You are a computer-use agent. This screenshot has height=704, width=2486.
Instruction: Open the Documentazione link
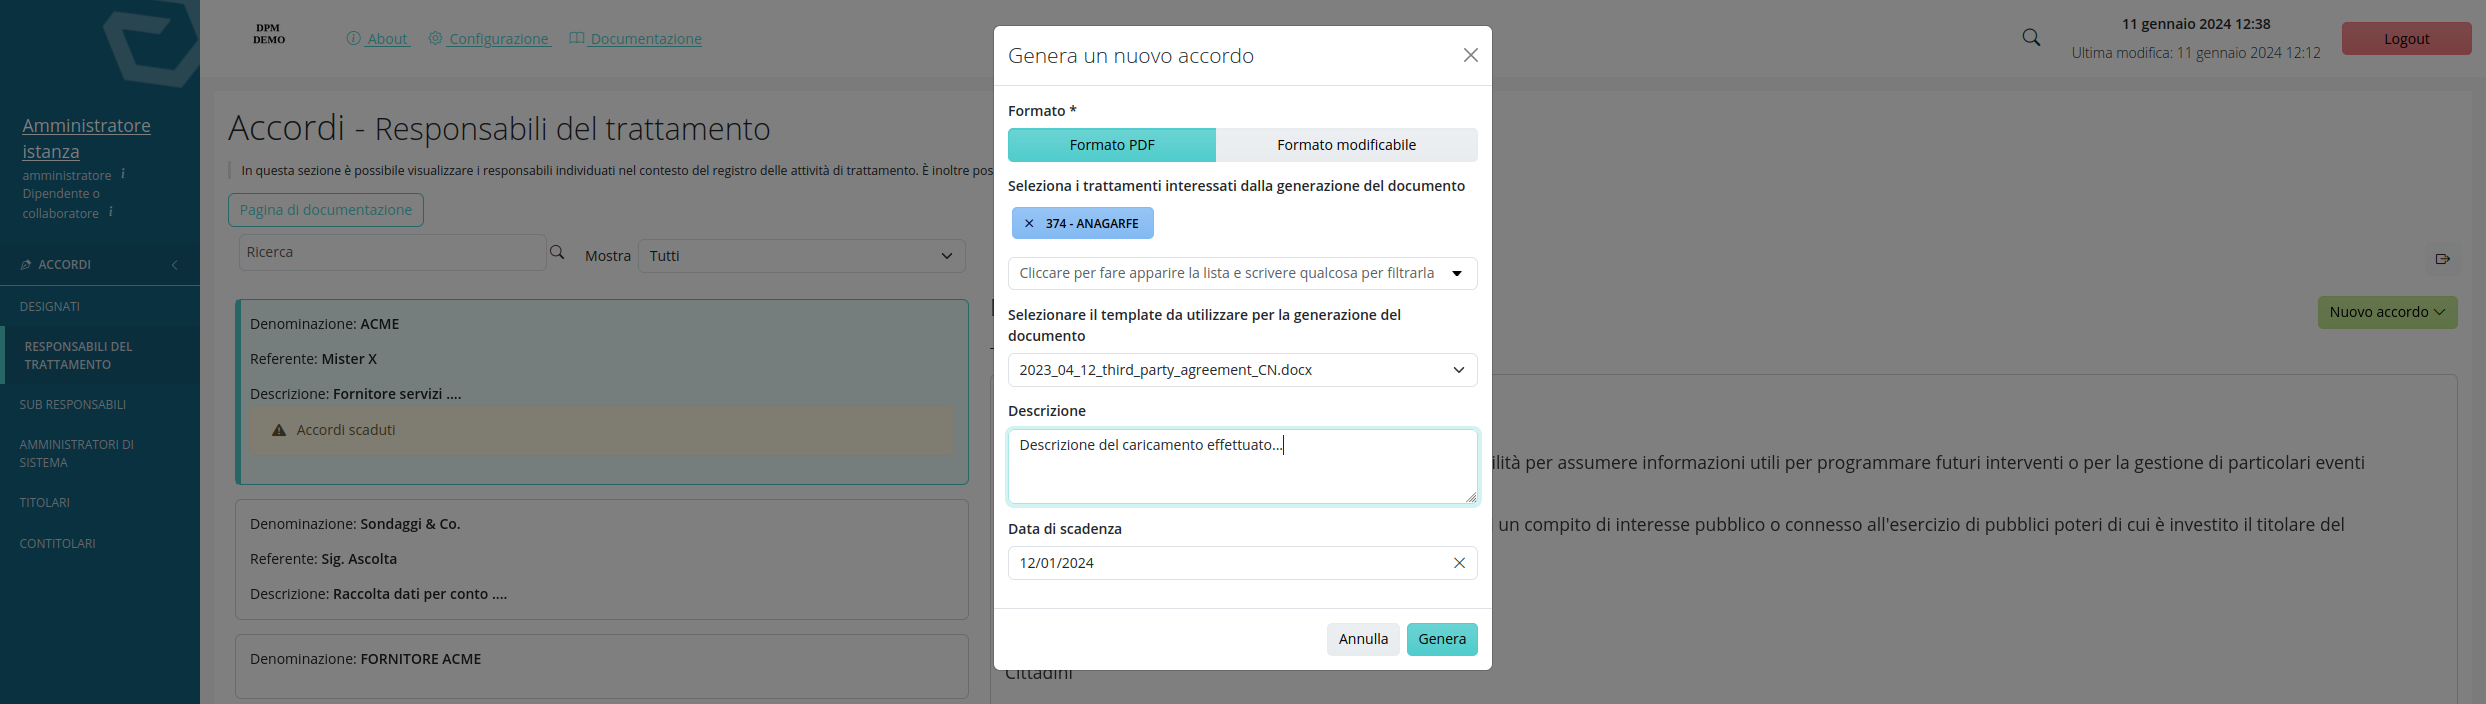point(646,39)
